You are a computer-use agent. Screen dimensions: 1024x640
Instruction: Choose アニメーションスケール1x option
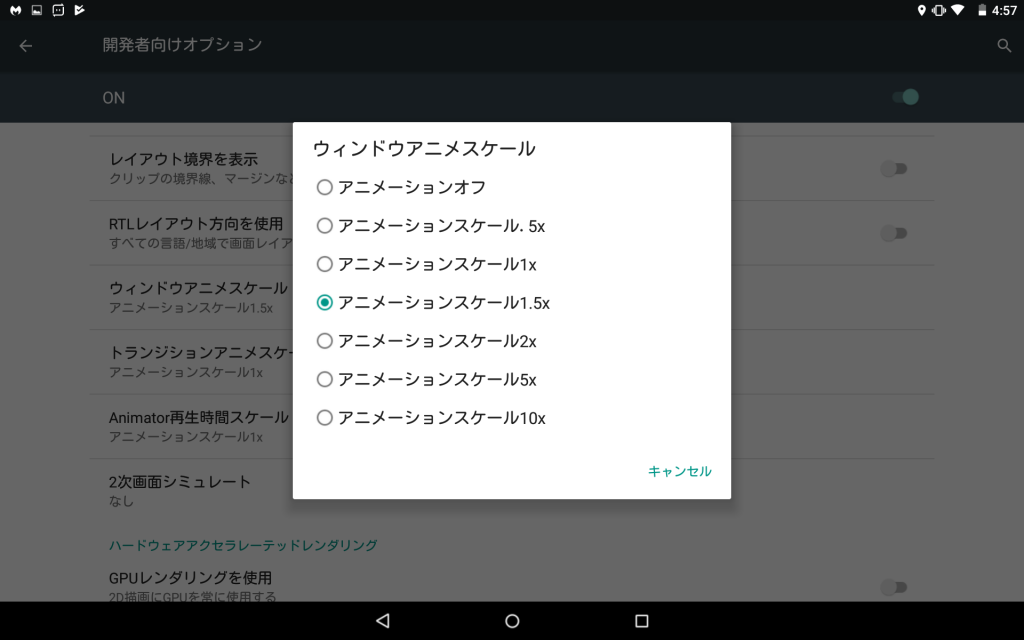tap(324, 264)
